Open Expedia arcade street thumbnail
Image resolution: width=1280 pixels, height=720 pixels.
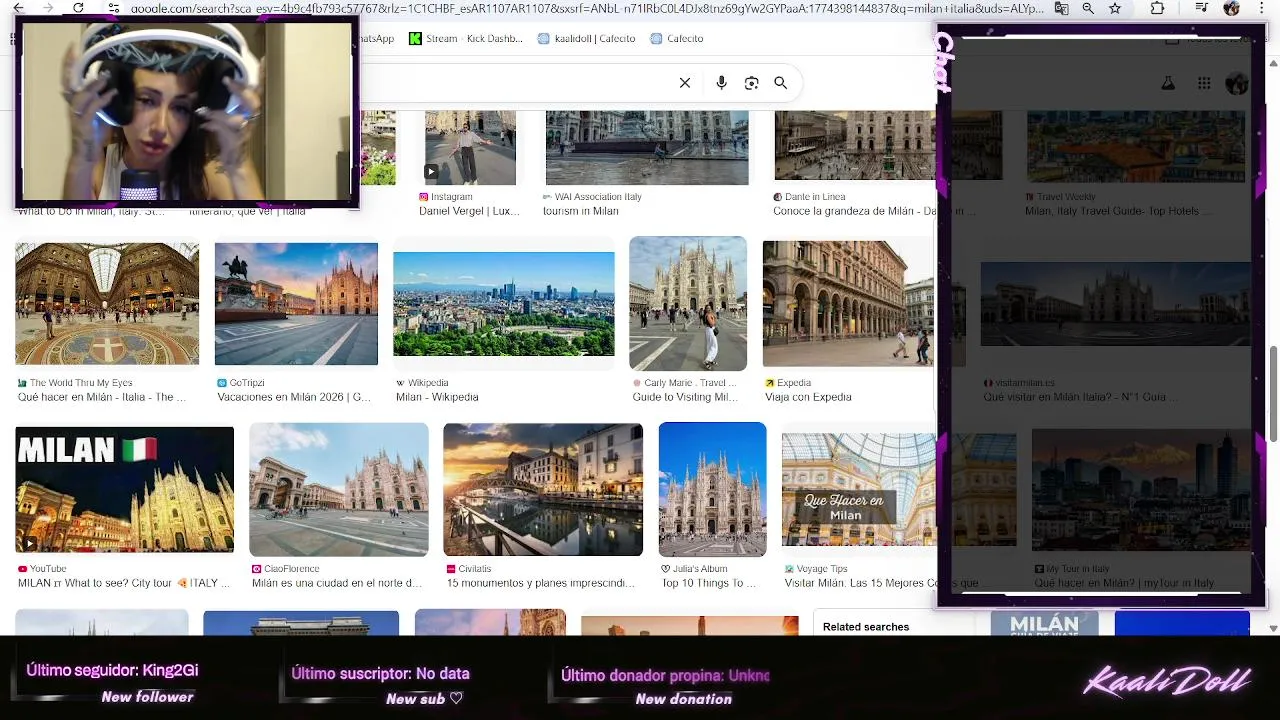pos(848,304)
